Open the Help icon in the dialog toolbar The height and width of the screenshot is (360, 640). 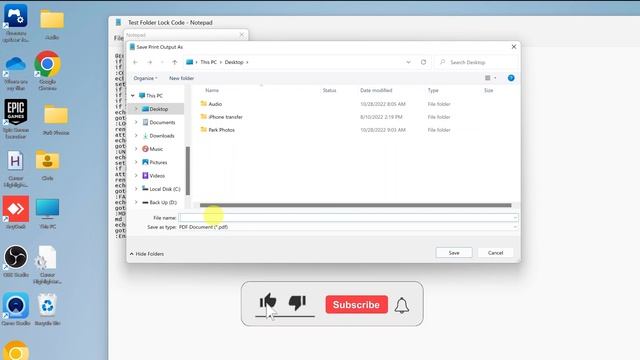coord(511,78)
